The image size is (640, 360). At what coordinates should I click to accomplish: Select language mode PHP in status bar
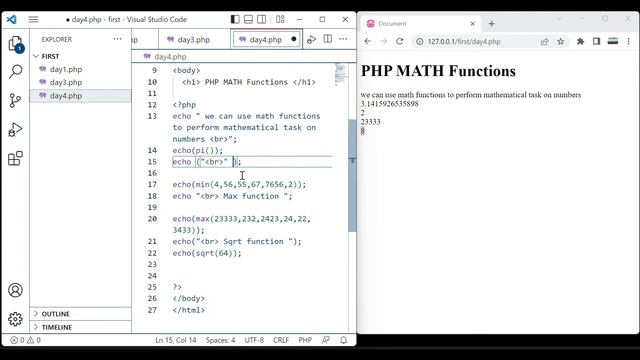point(305,340)
